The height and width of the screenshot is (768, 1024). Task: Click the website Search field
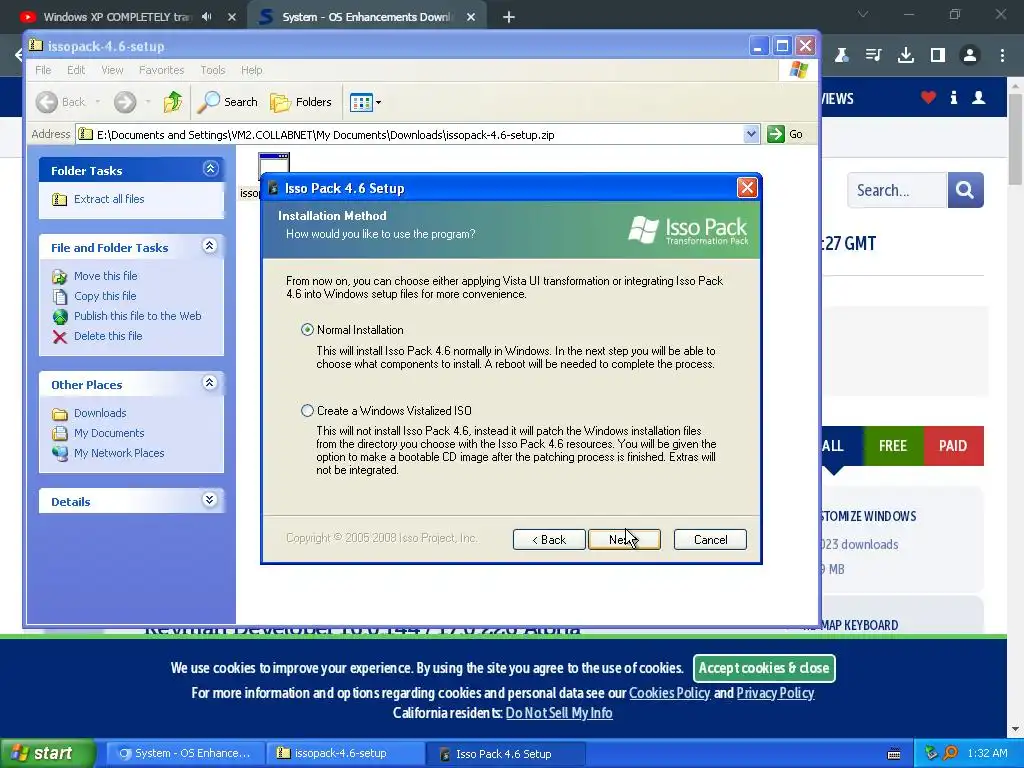897,190
